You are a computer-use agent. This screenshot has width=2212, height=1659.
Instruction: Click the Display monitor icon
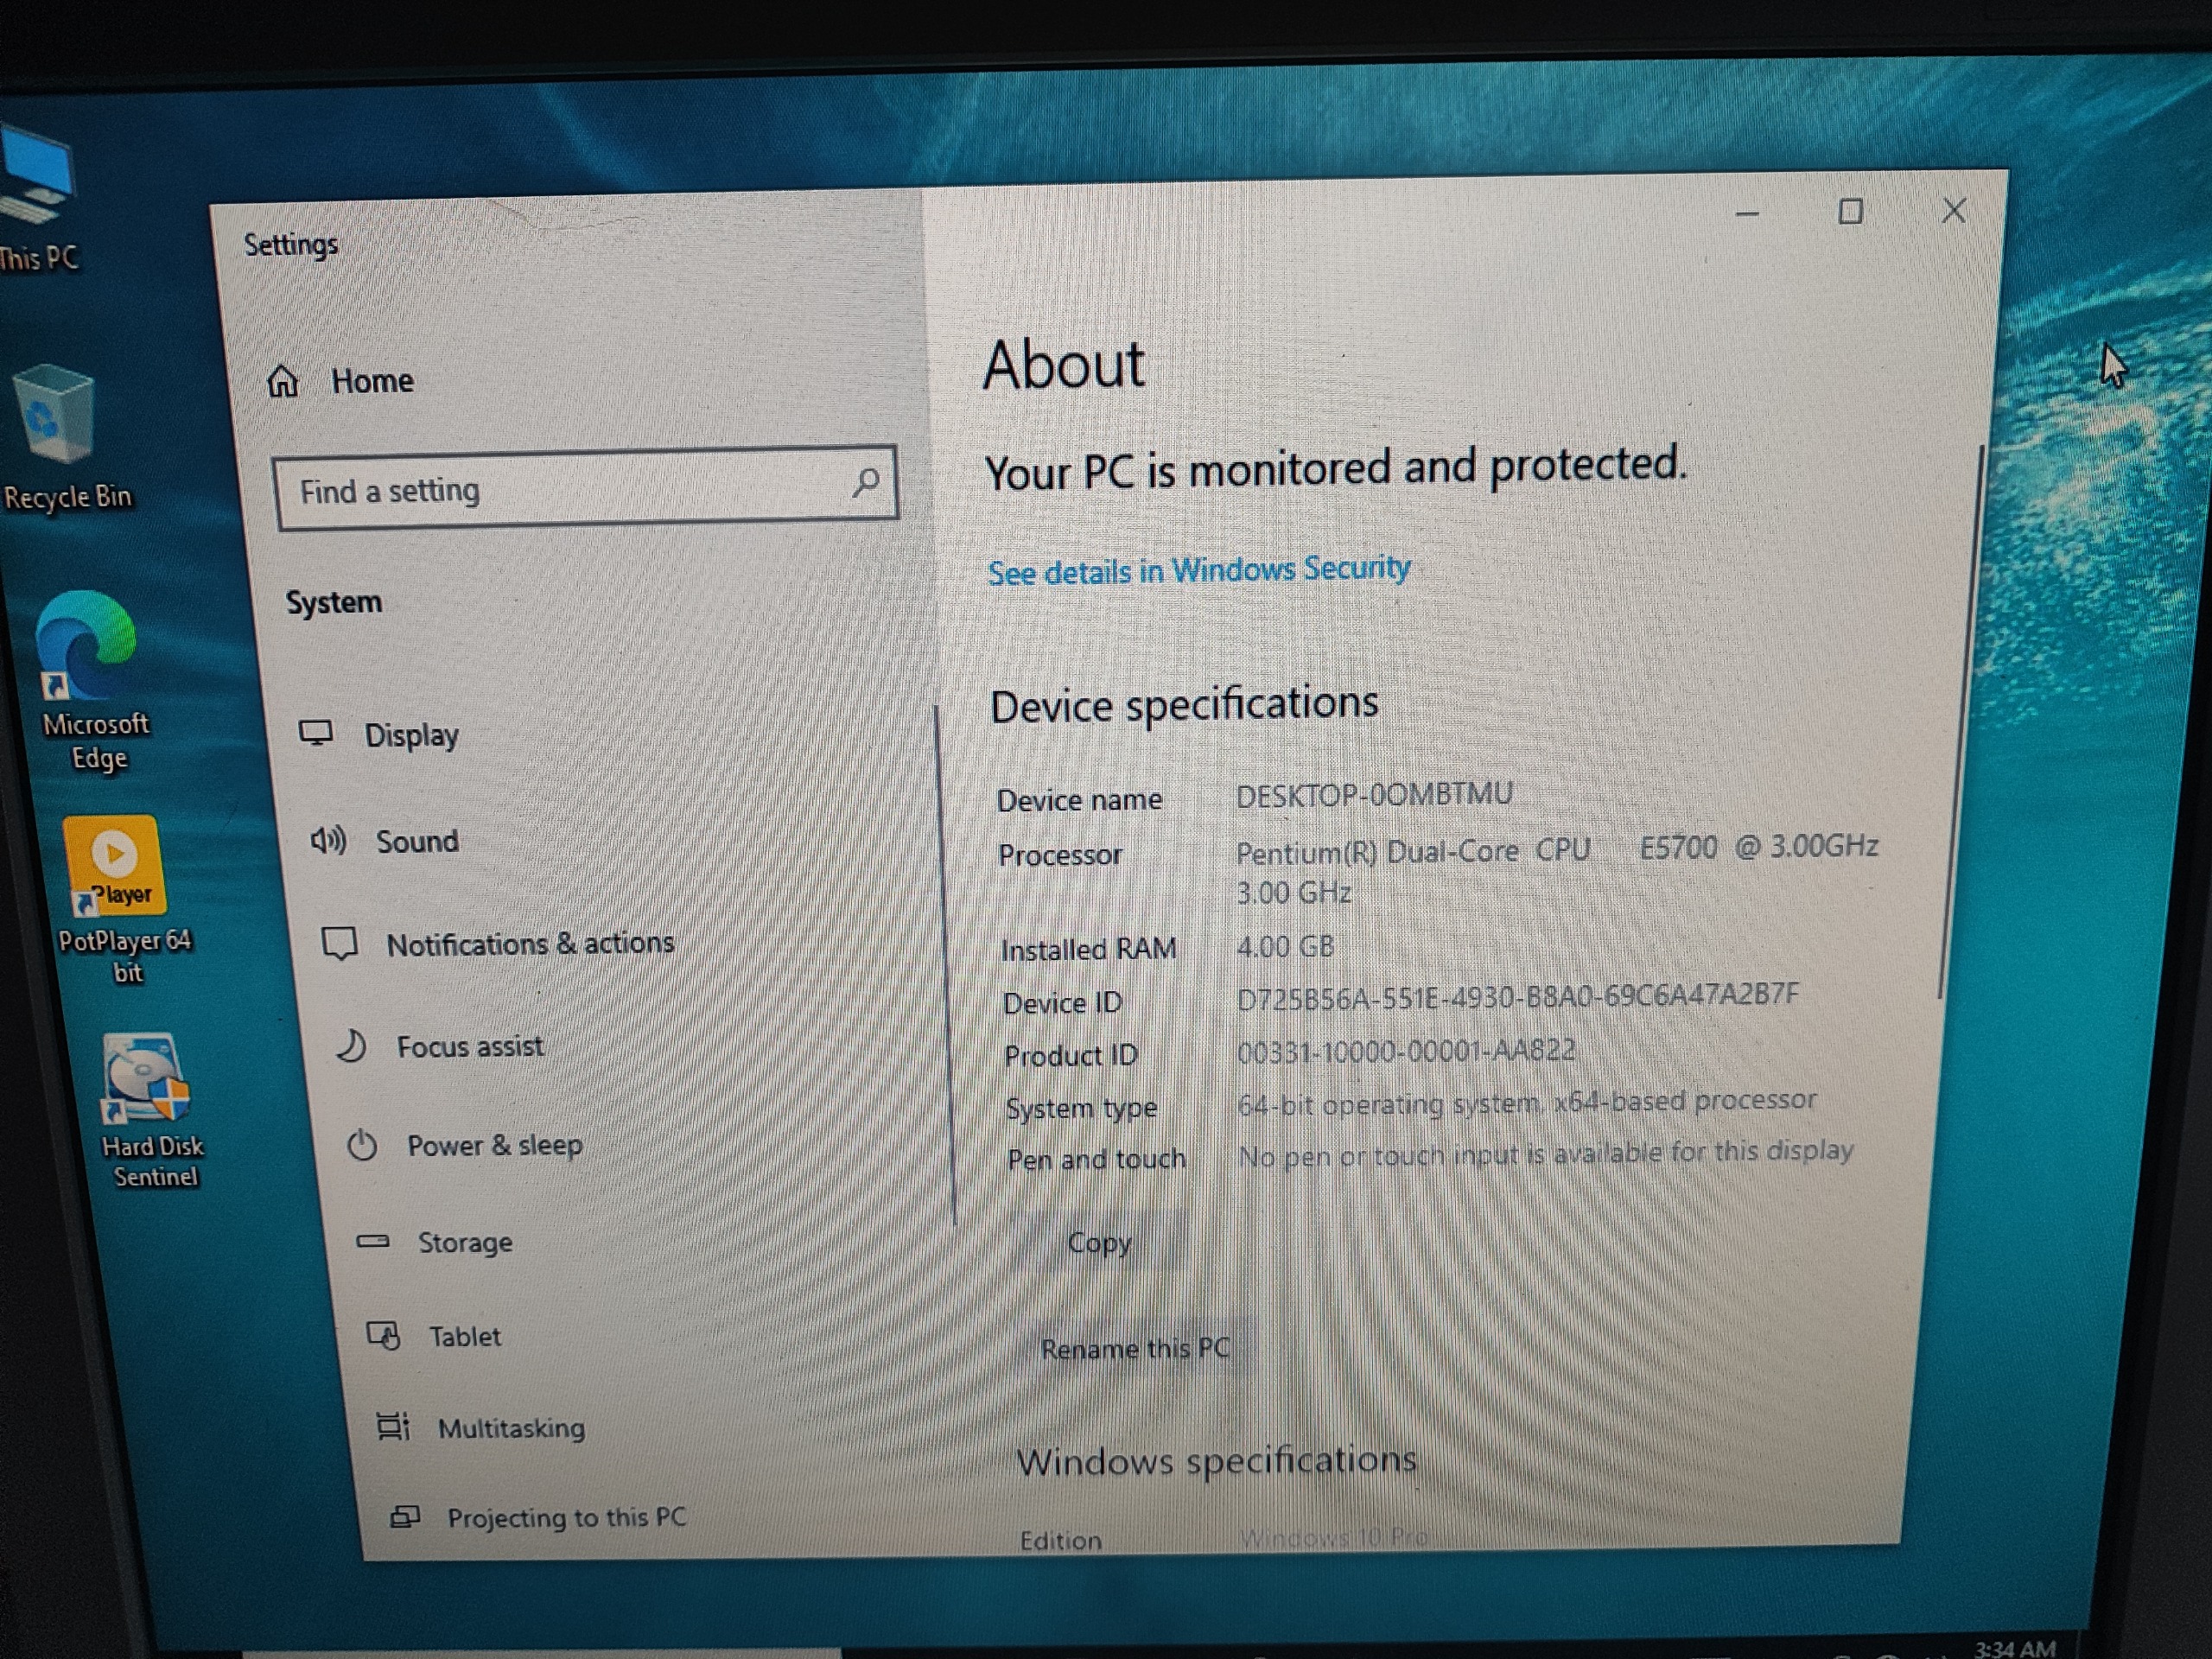point(316,733)
